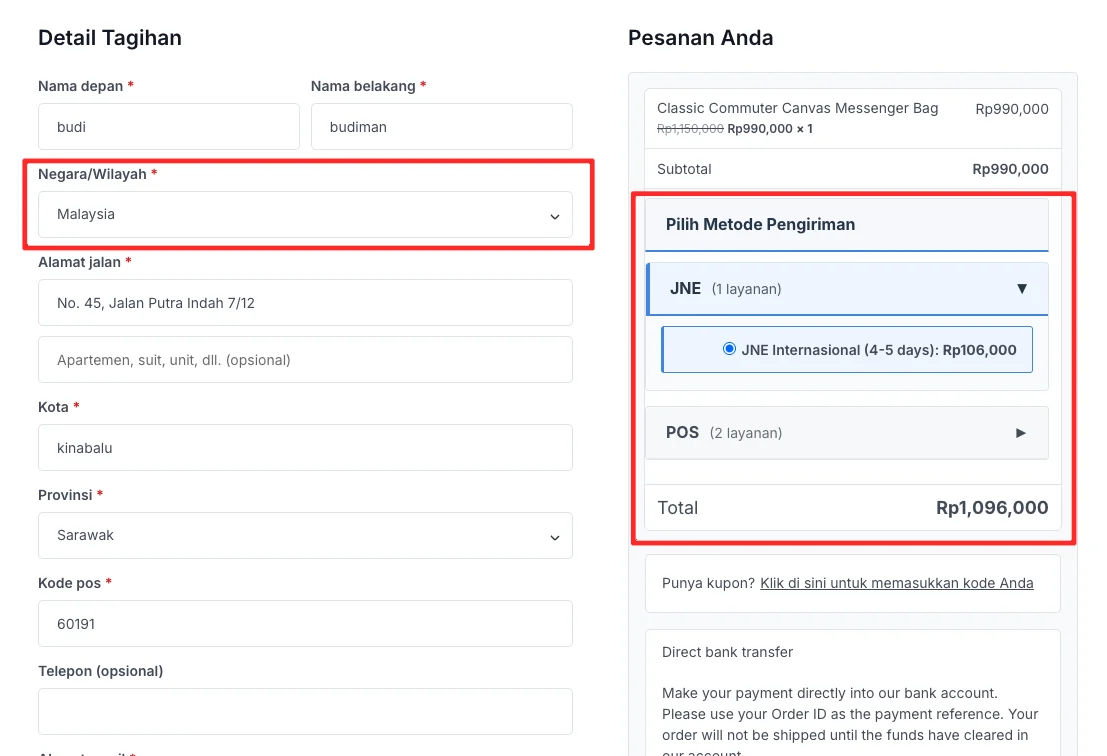Click the POS expand arrow icon
Image resolution: width=1107 pixels, height=756 pixels.
click(1020, 432)
